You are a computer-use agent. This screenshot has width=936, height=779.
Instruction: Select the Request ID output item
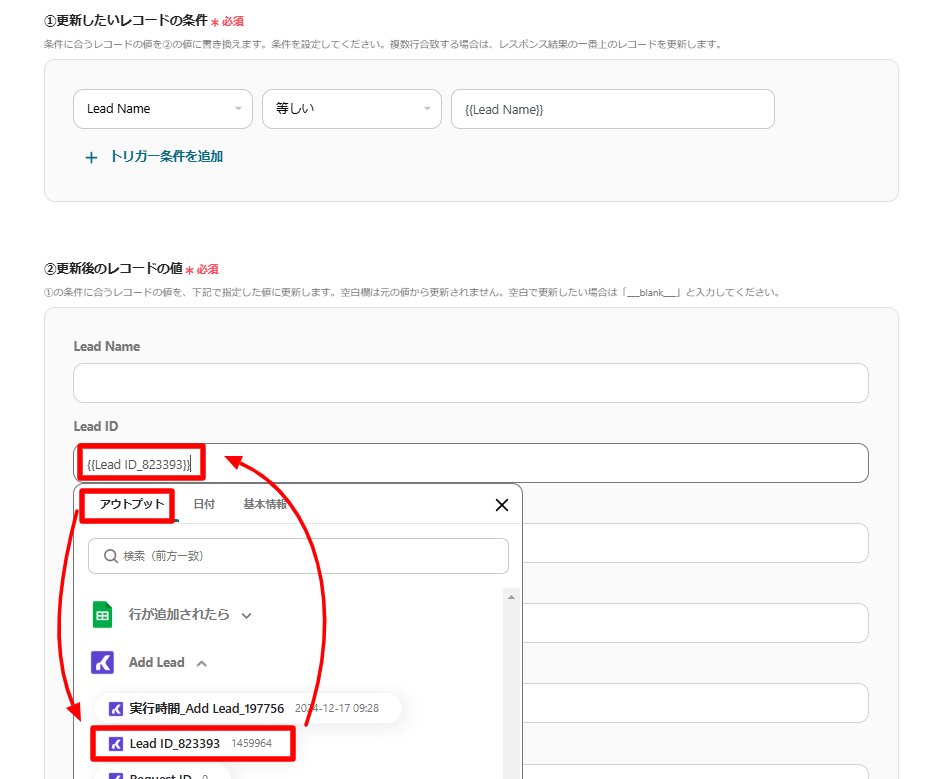[x=162, y=772]
